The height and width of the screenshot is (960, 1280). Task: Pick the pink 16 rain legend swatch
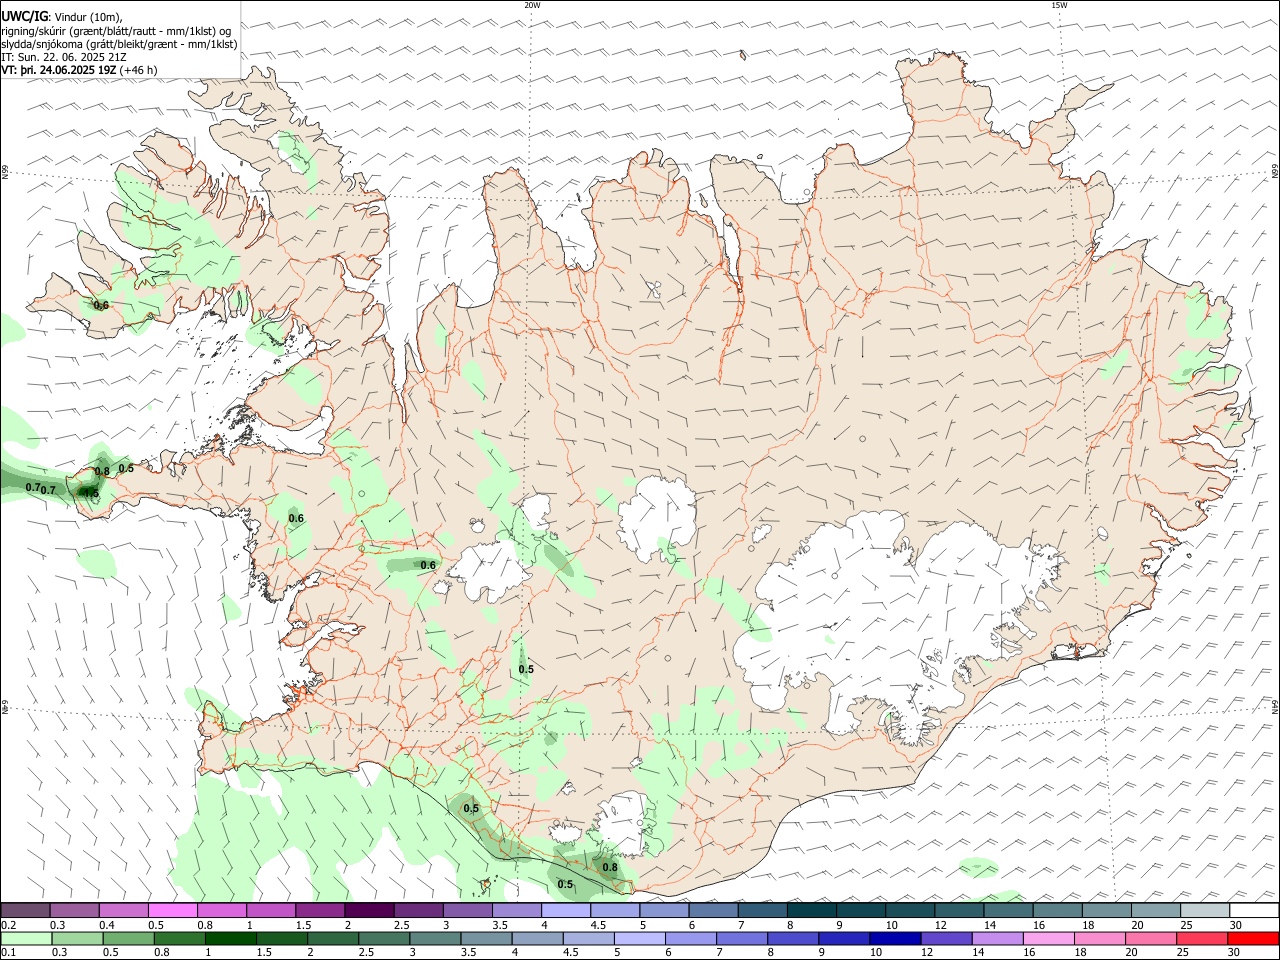pyautogui.click(x=1048, y=938)
